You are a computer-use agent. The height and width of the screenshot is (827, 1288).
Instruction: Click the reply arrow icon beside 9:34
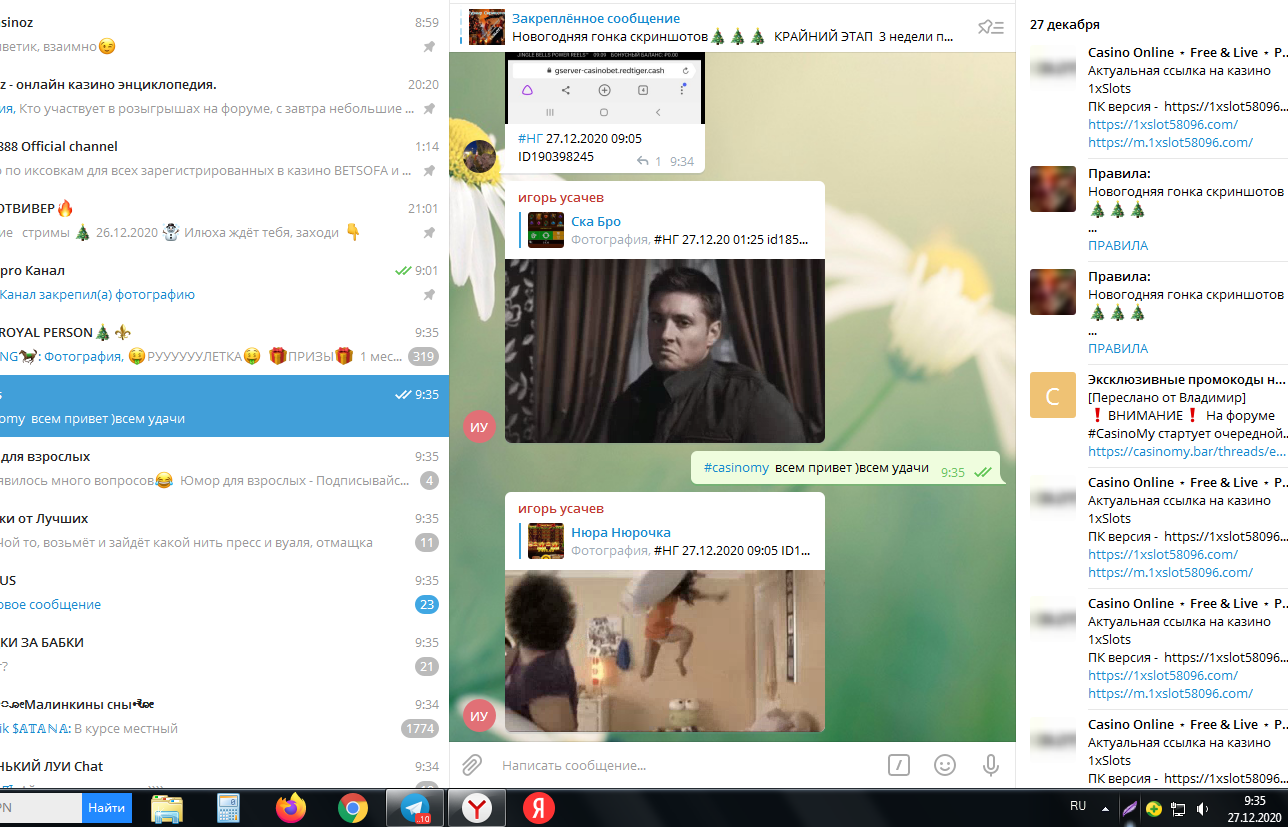(x=643, y=161)
